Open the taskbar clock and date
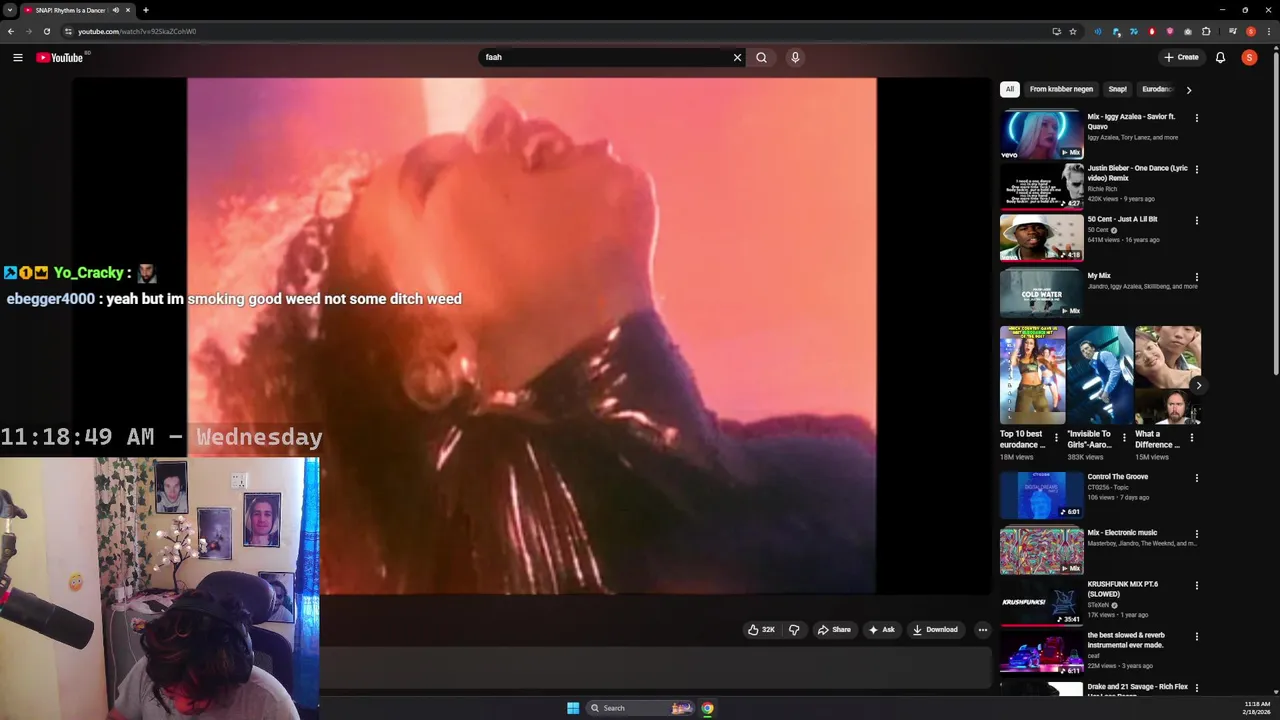The height and width of the screenshot is (720, 1280). (x=1257, y=708)
